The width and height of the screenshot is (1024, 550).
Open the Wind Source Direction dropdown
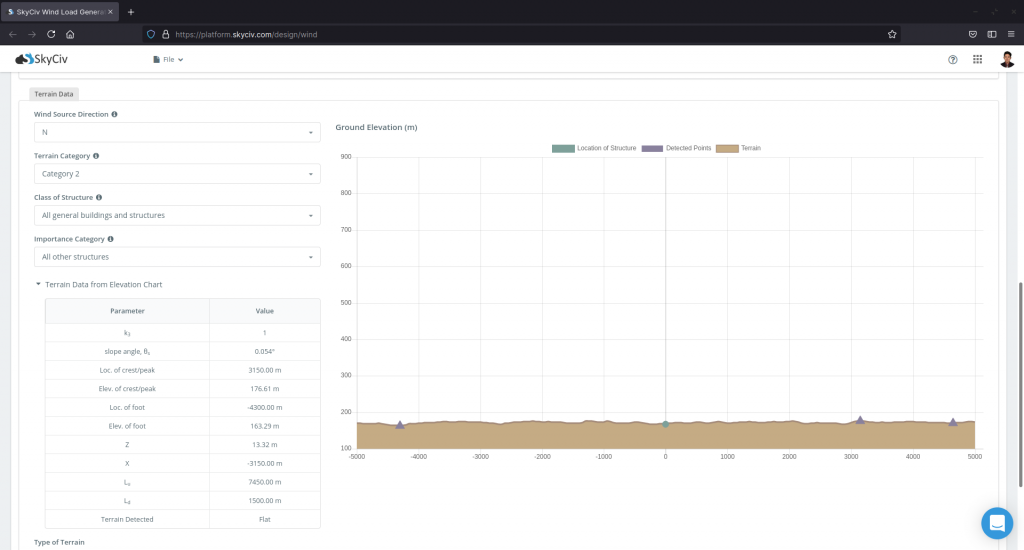coord(177,132)
